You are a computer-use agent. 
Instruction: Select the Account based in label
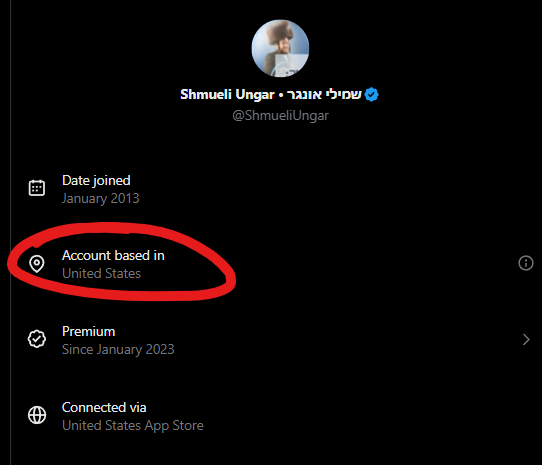[113, 255]
